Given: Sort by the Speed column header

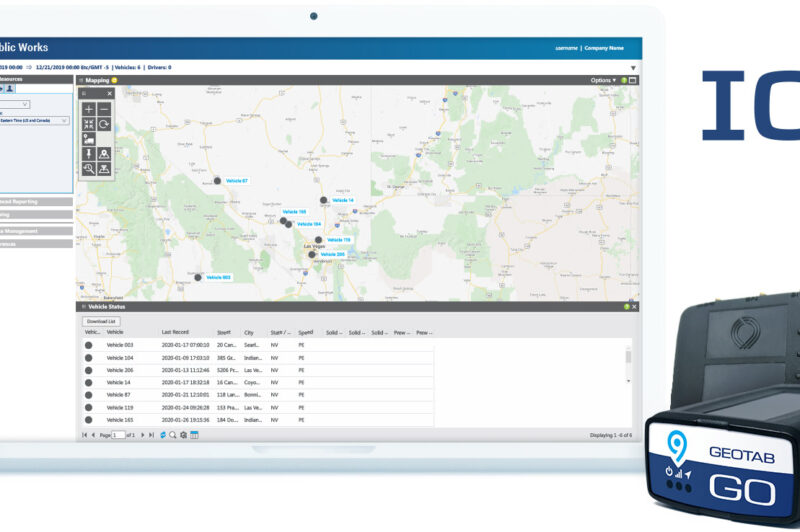Looking at the screenshot, I should 306,333.
